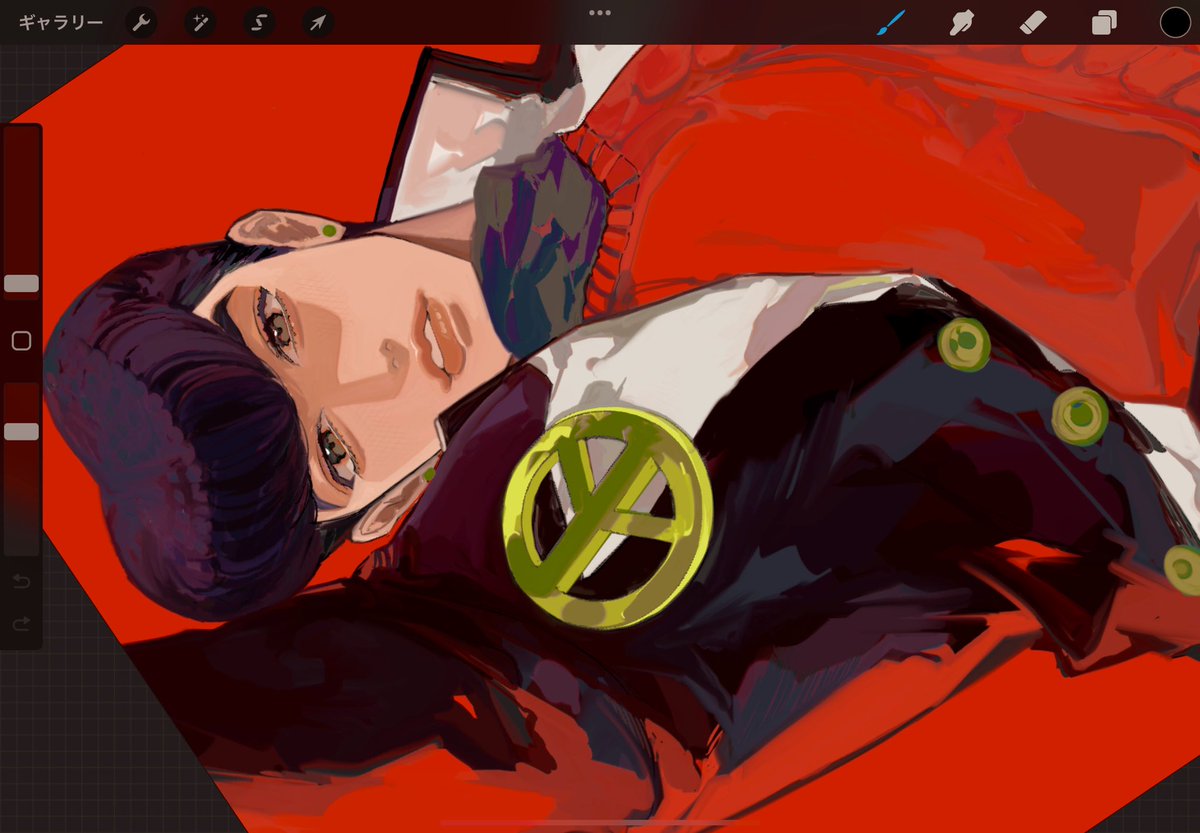Open the Actions wrench menu

pyautogui.click(x=141, y=22)
